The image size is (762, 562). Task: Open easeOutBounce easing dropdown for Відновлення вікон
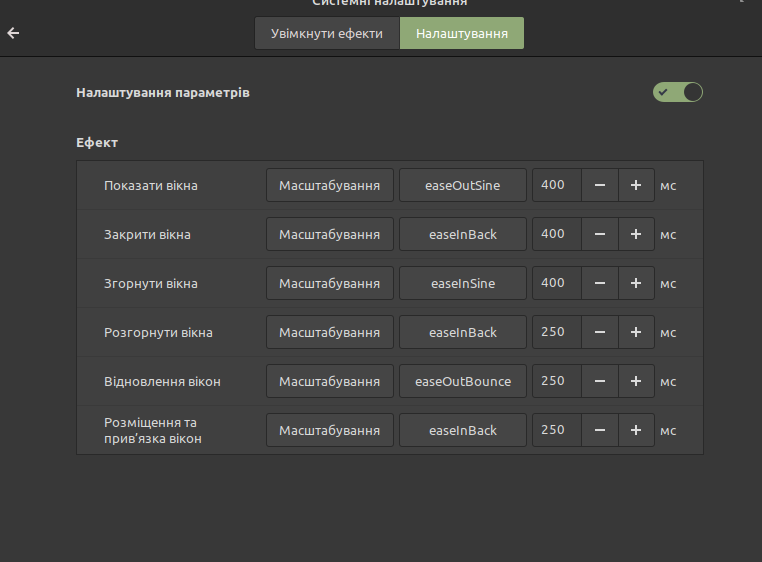463,382
